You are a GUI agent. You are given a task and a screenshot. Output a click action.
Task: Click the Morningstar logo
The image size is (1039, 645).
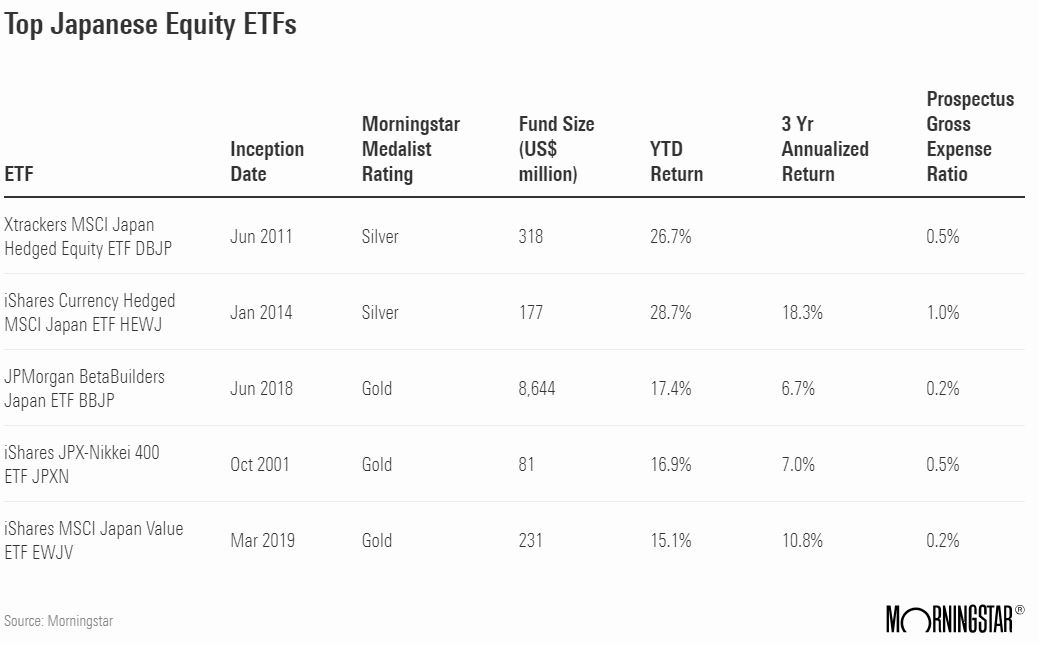point(954,619)
